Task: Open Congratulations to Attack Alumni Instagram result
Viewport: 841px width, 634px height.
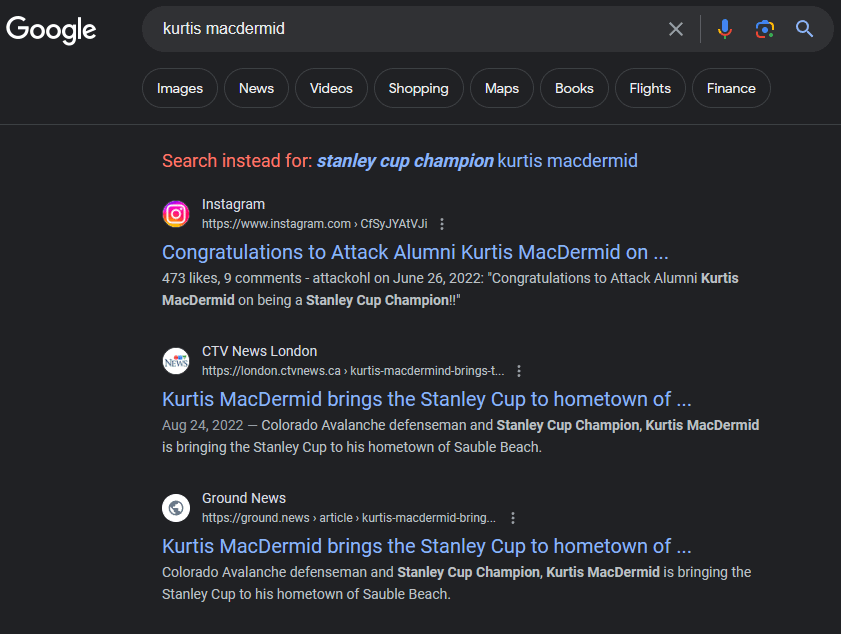Action: 415,252
